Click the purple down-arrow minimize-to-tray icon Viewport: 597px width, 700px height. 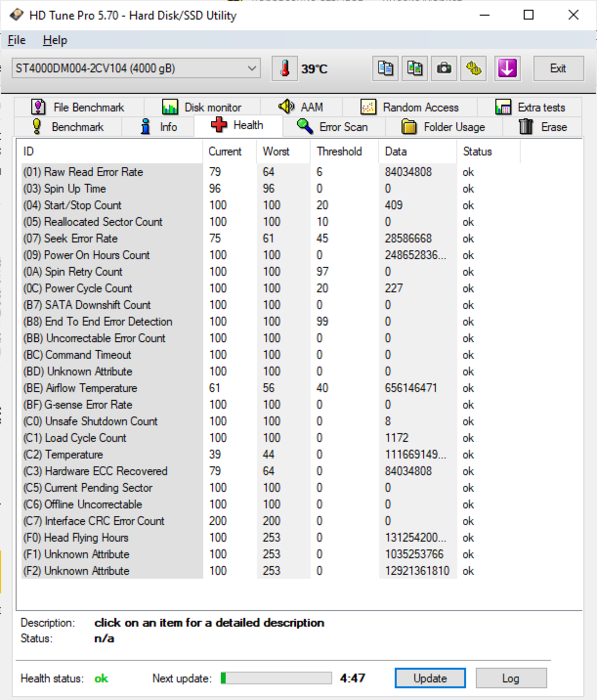pos(507,69)
